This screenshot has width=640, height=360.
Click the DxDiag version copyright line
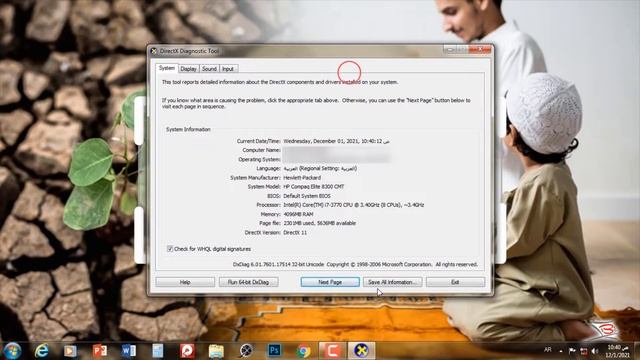click(355, 264)
